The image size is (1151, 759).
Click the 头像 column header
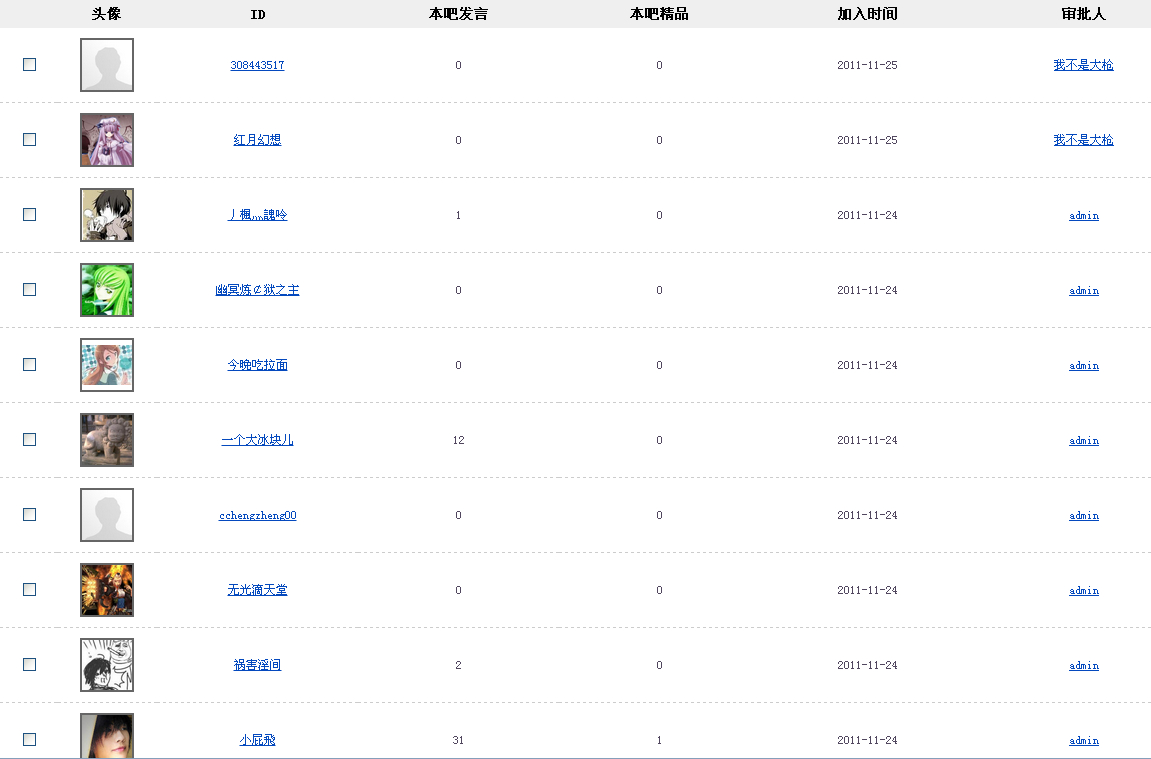pos(106,14)
